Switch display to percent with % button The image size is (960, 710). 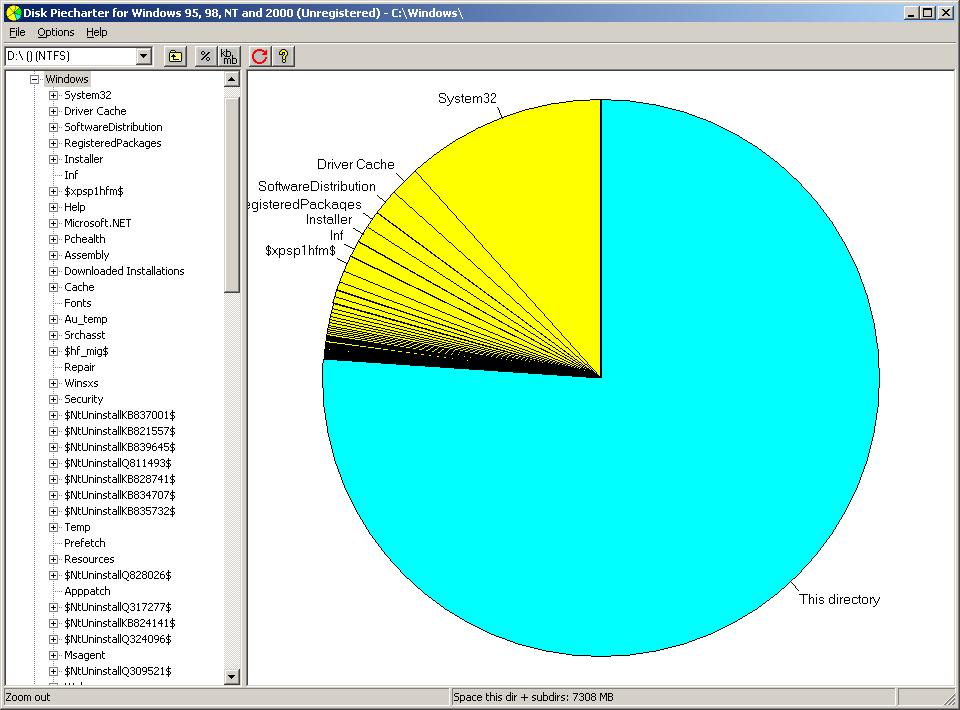205,56
